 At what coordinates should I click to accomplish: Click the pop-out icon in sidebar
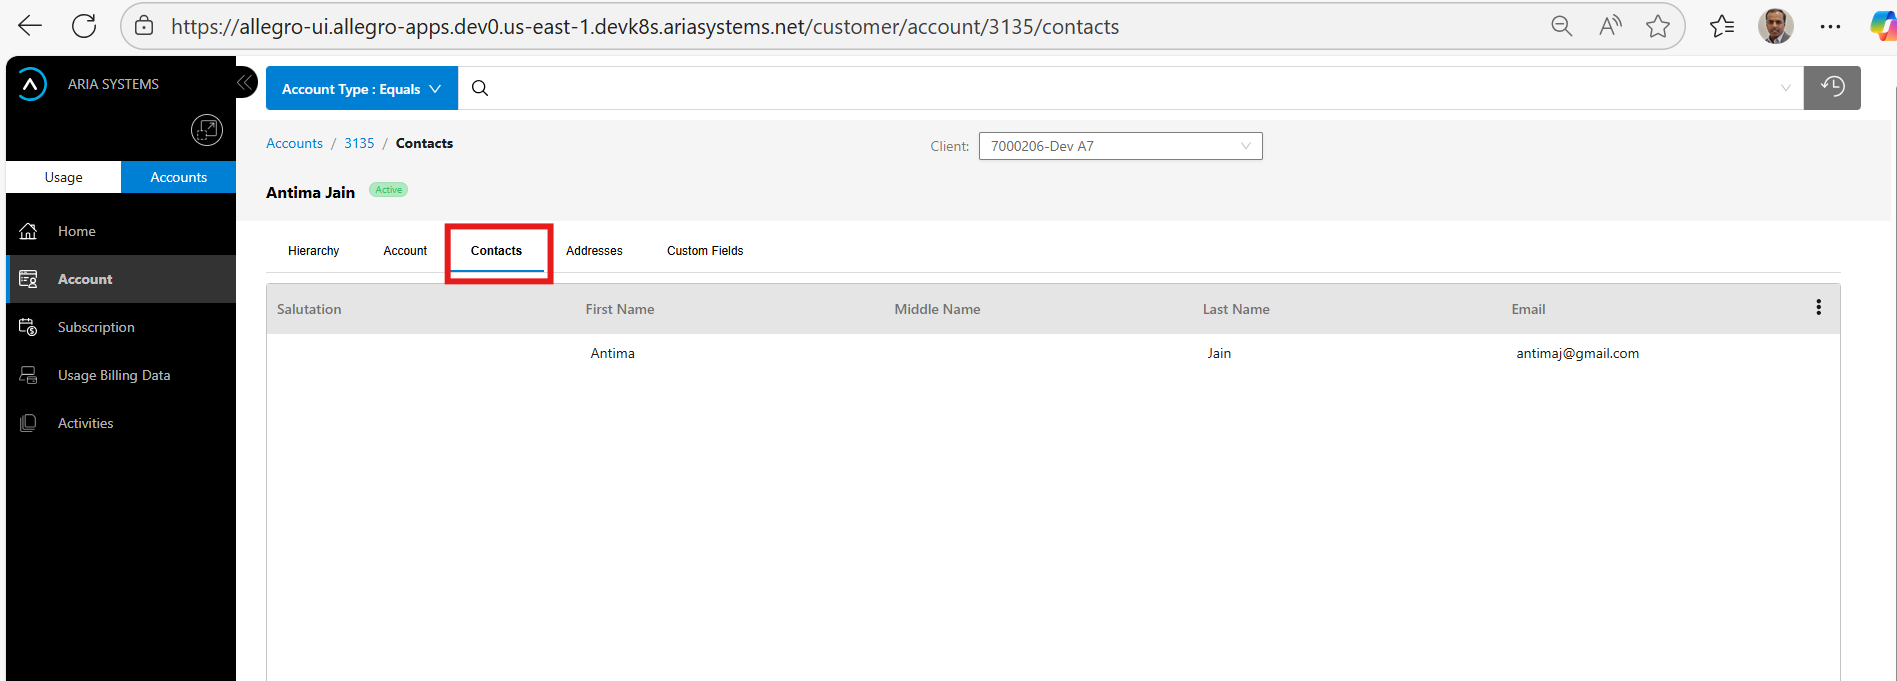tap(206, 130)
